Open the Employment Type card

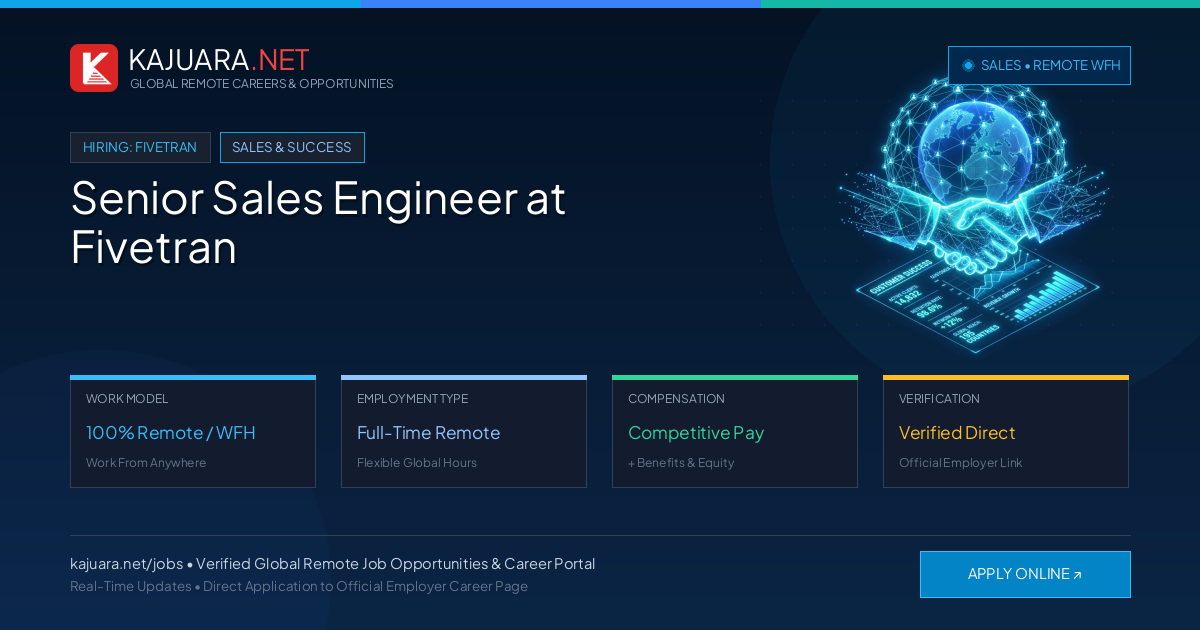tap(464, 432)
